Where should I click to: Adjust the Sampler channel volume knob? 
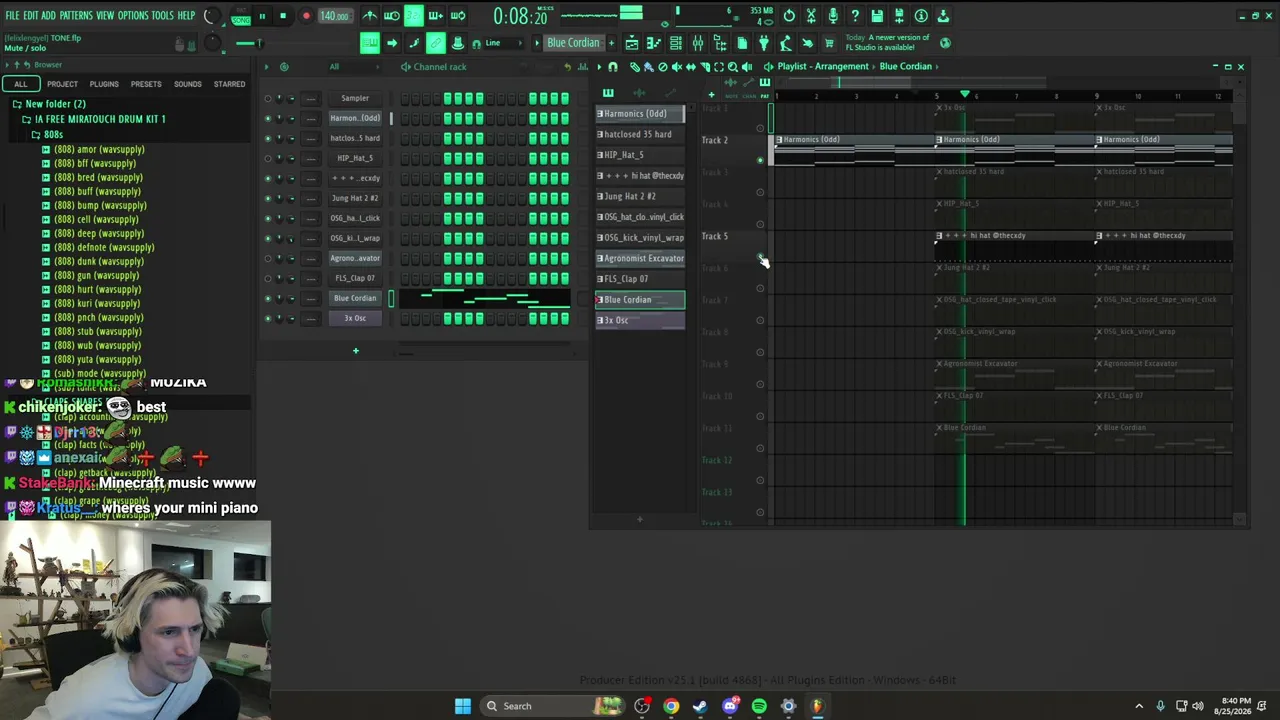(x=291, y=98)
